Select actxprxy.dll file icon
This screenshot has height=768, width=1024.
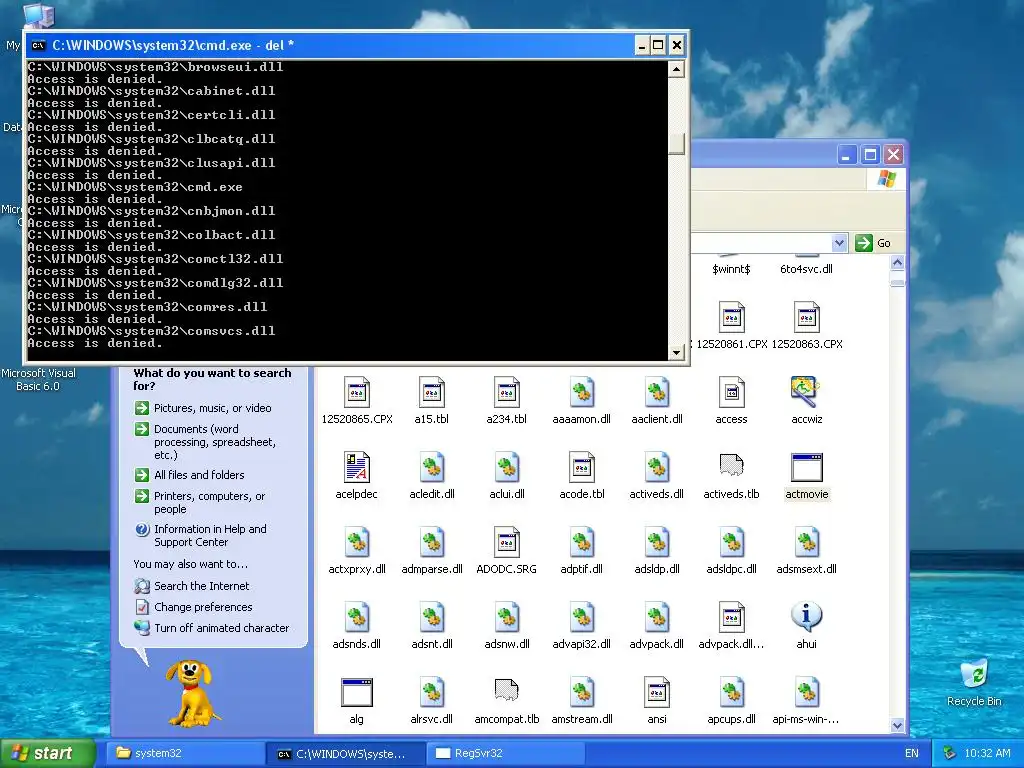point(357,543)
